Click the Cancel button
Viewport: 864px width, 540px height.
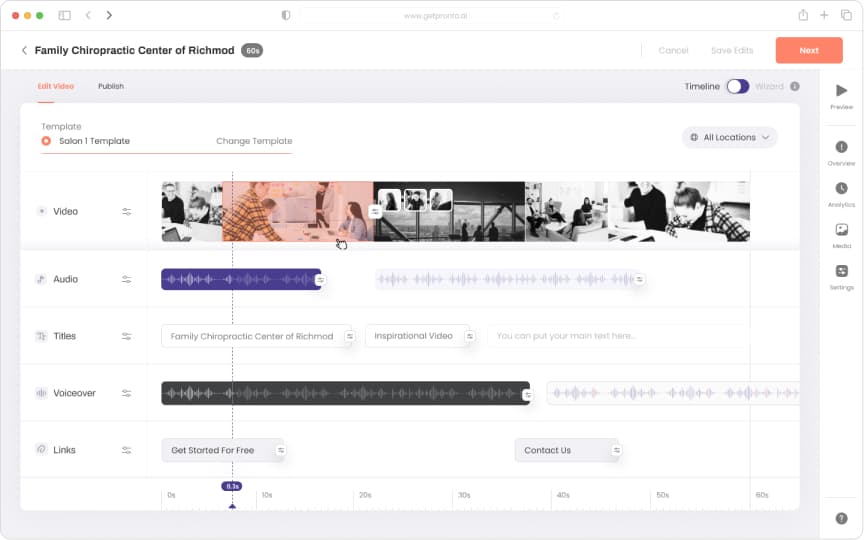(673, 50)
